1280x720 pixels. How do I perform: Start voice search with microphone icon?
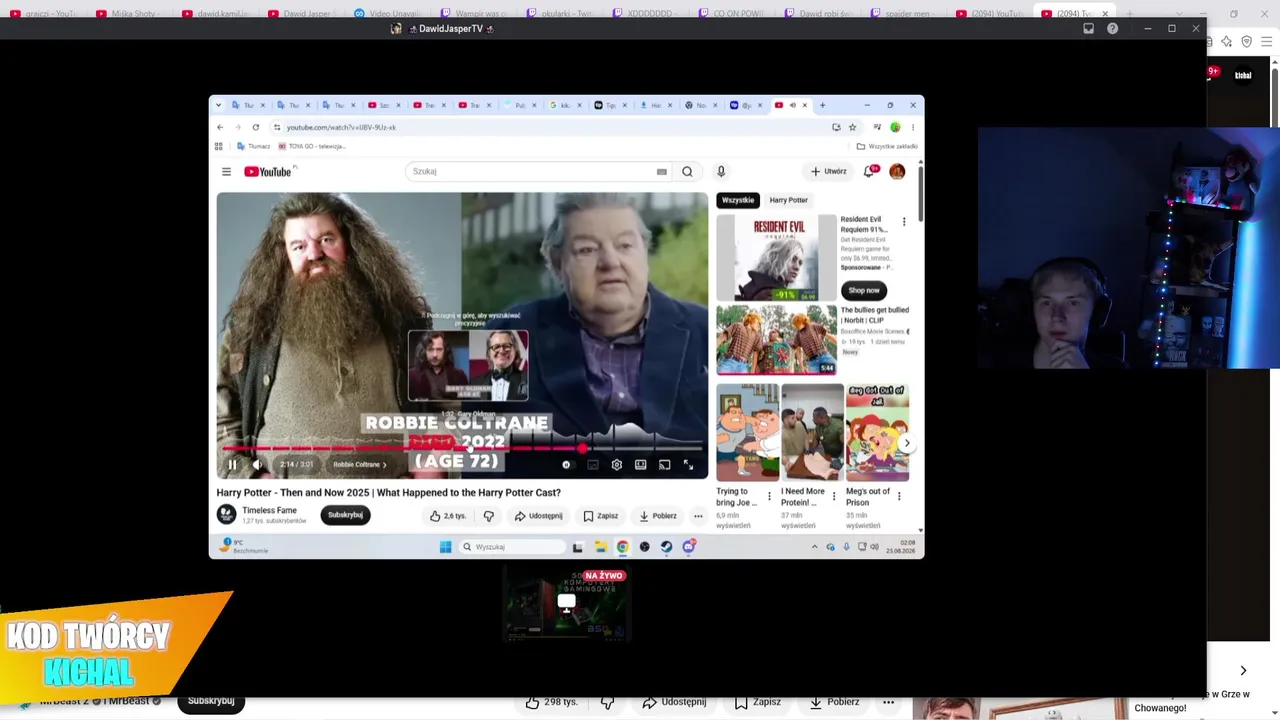[721, 172]
